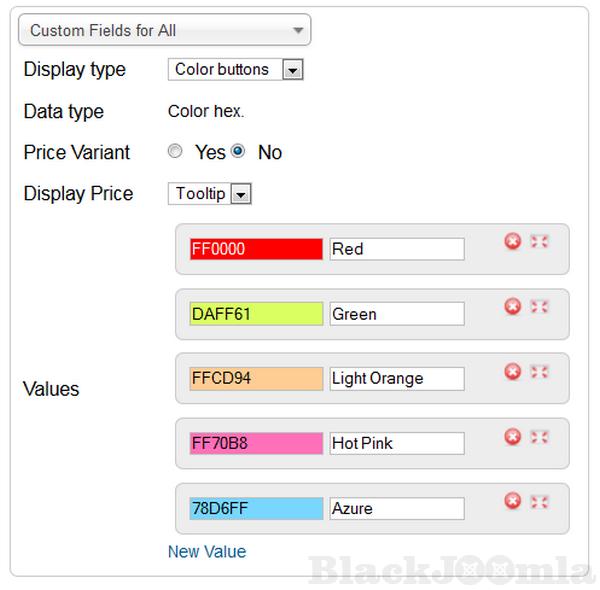Open the Custom Fields for All dropdown
Screen dimensions: 600x590
[165, 30]
